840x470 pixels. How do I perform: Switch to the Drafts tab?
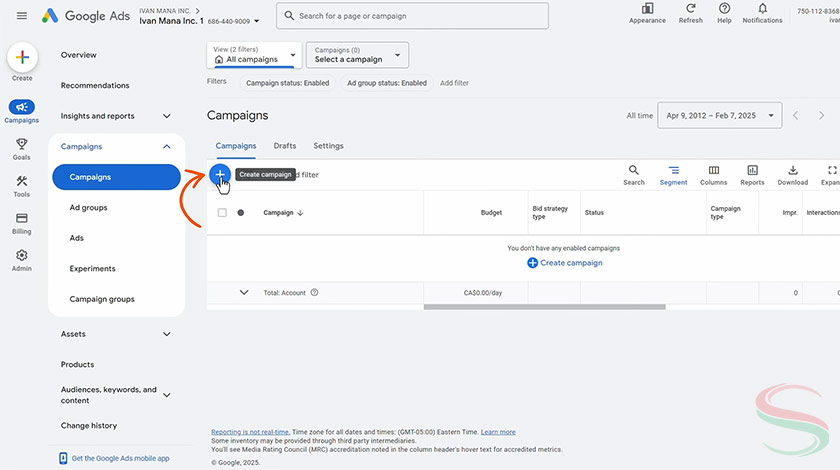coord(285,146)
